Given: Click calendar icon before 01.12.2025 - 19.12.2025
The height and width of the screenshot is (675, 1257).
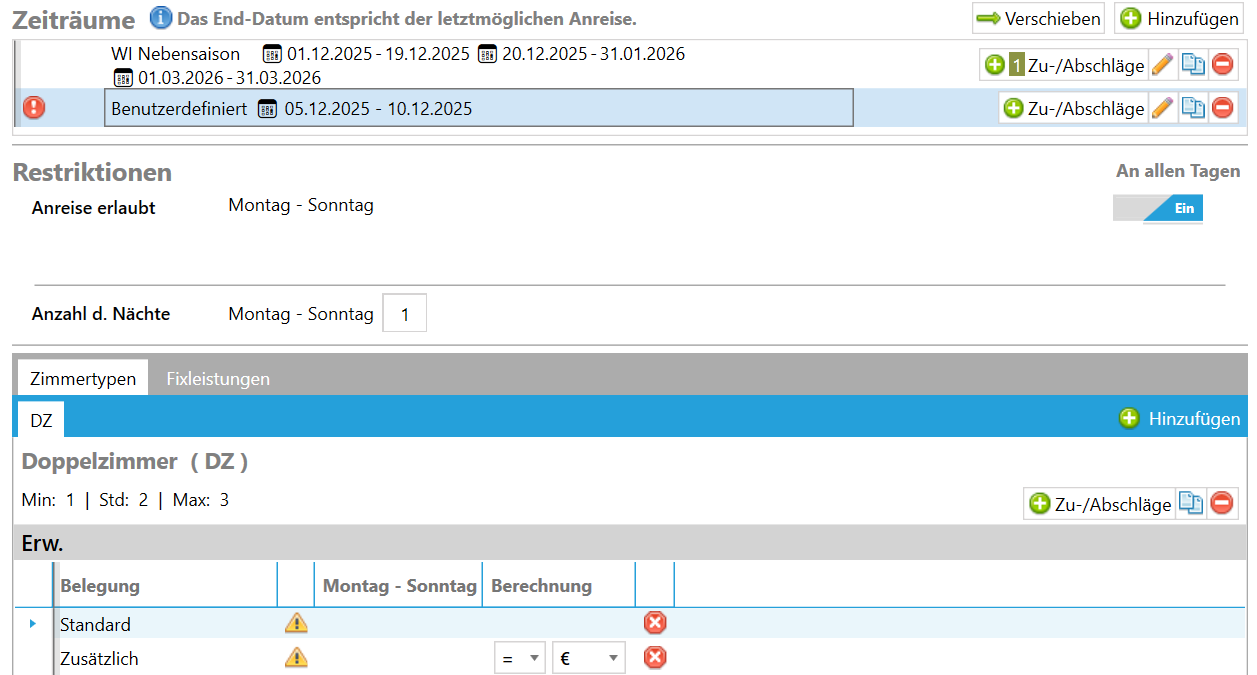Looking at the screenshot, I should coord(271,54).
